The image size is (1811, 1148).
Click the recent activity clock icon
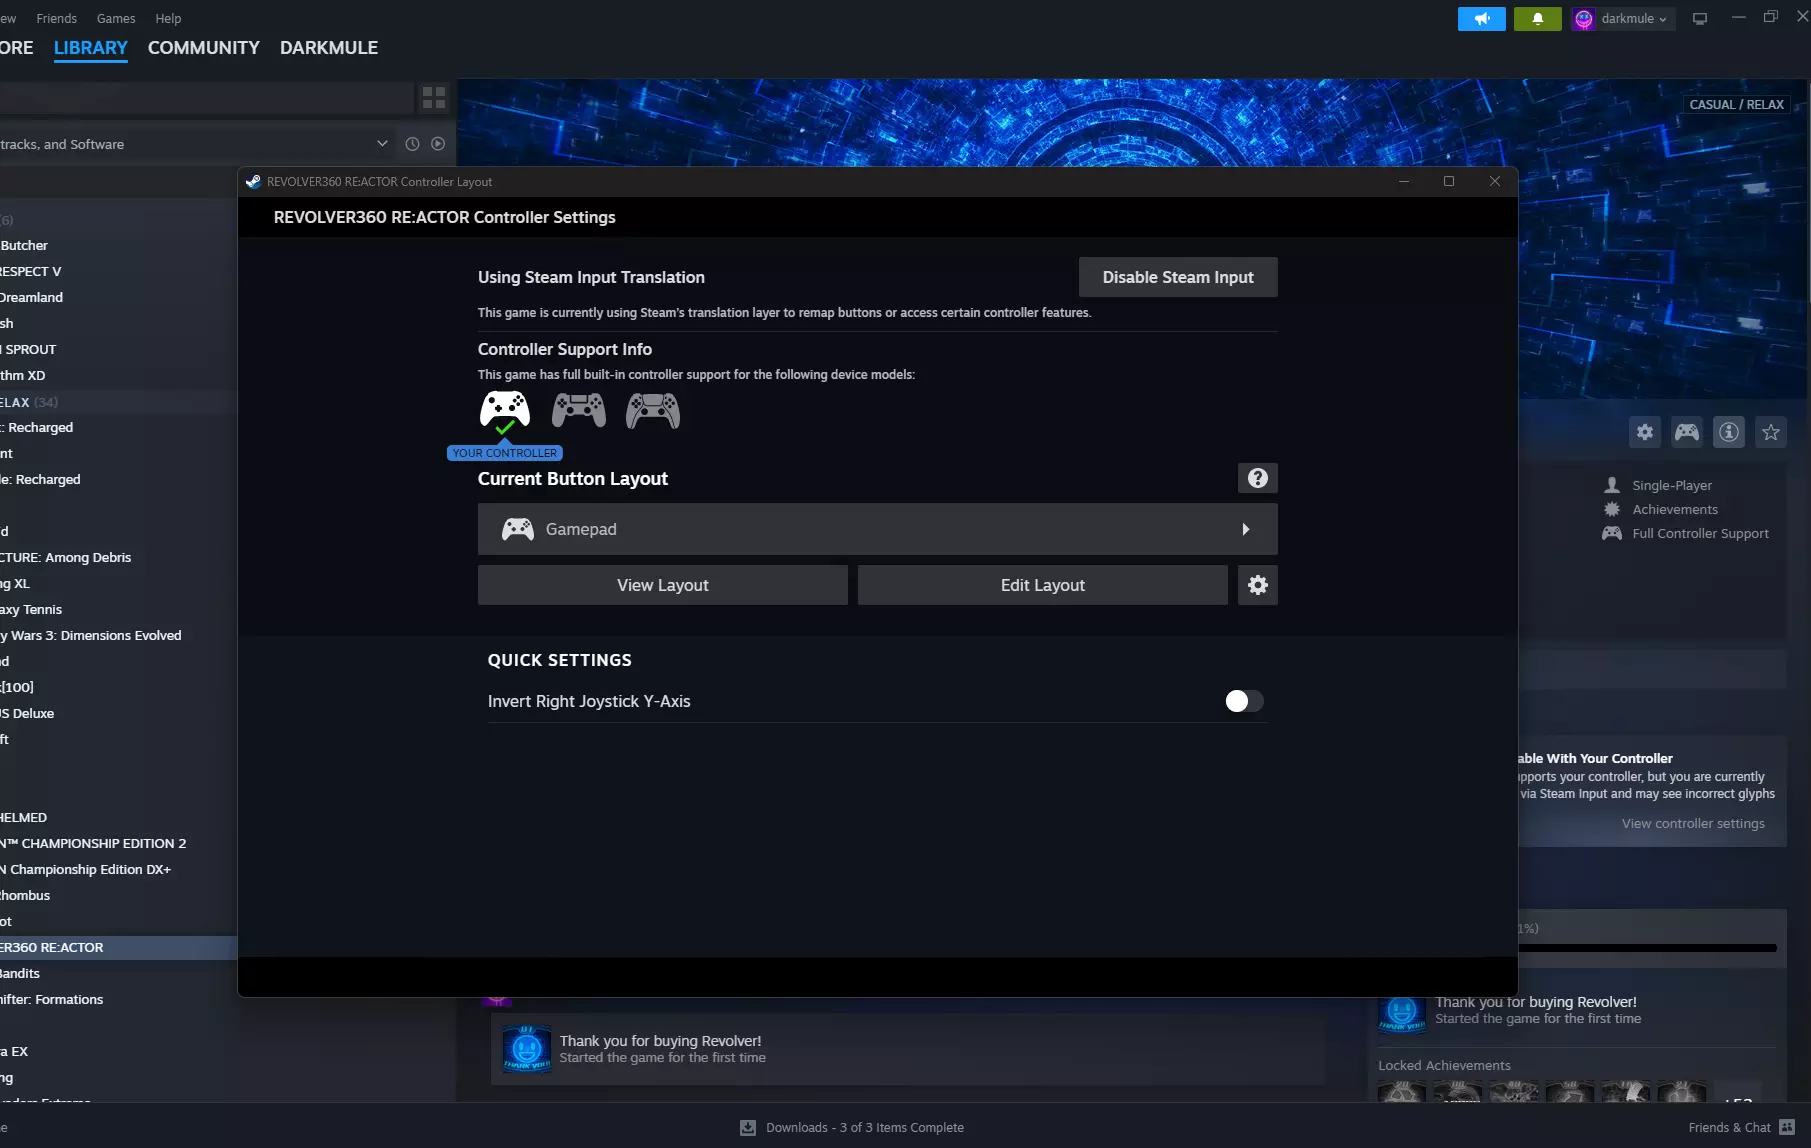click(x=412, y=144)
